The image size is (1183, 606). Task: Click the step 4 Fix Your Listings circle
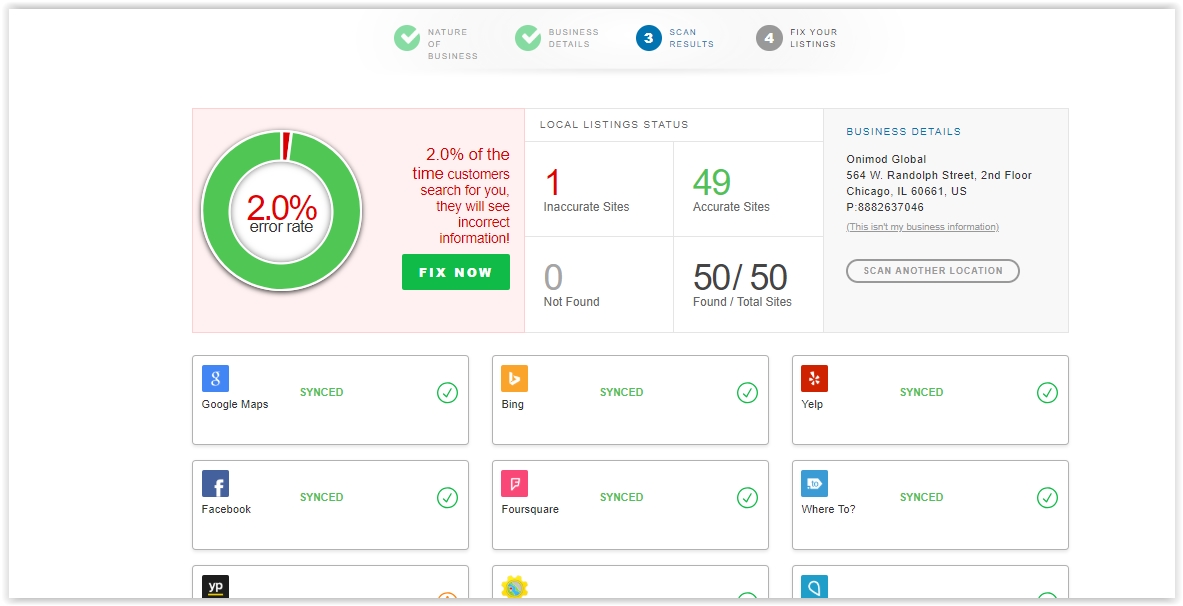point(769,38)
